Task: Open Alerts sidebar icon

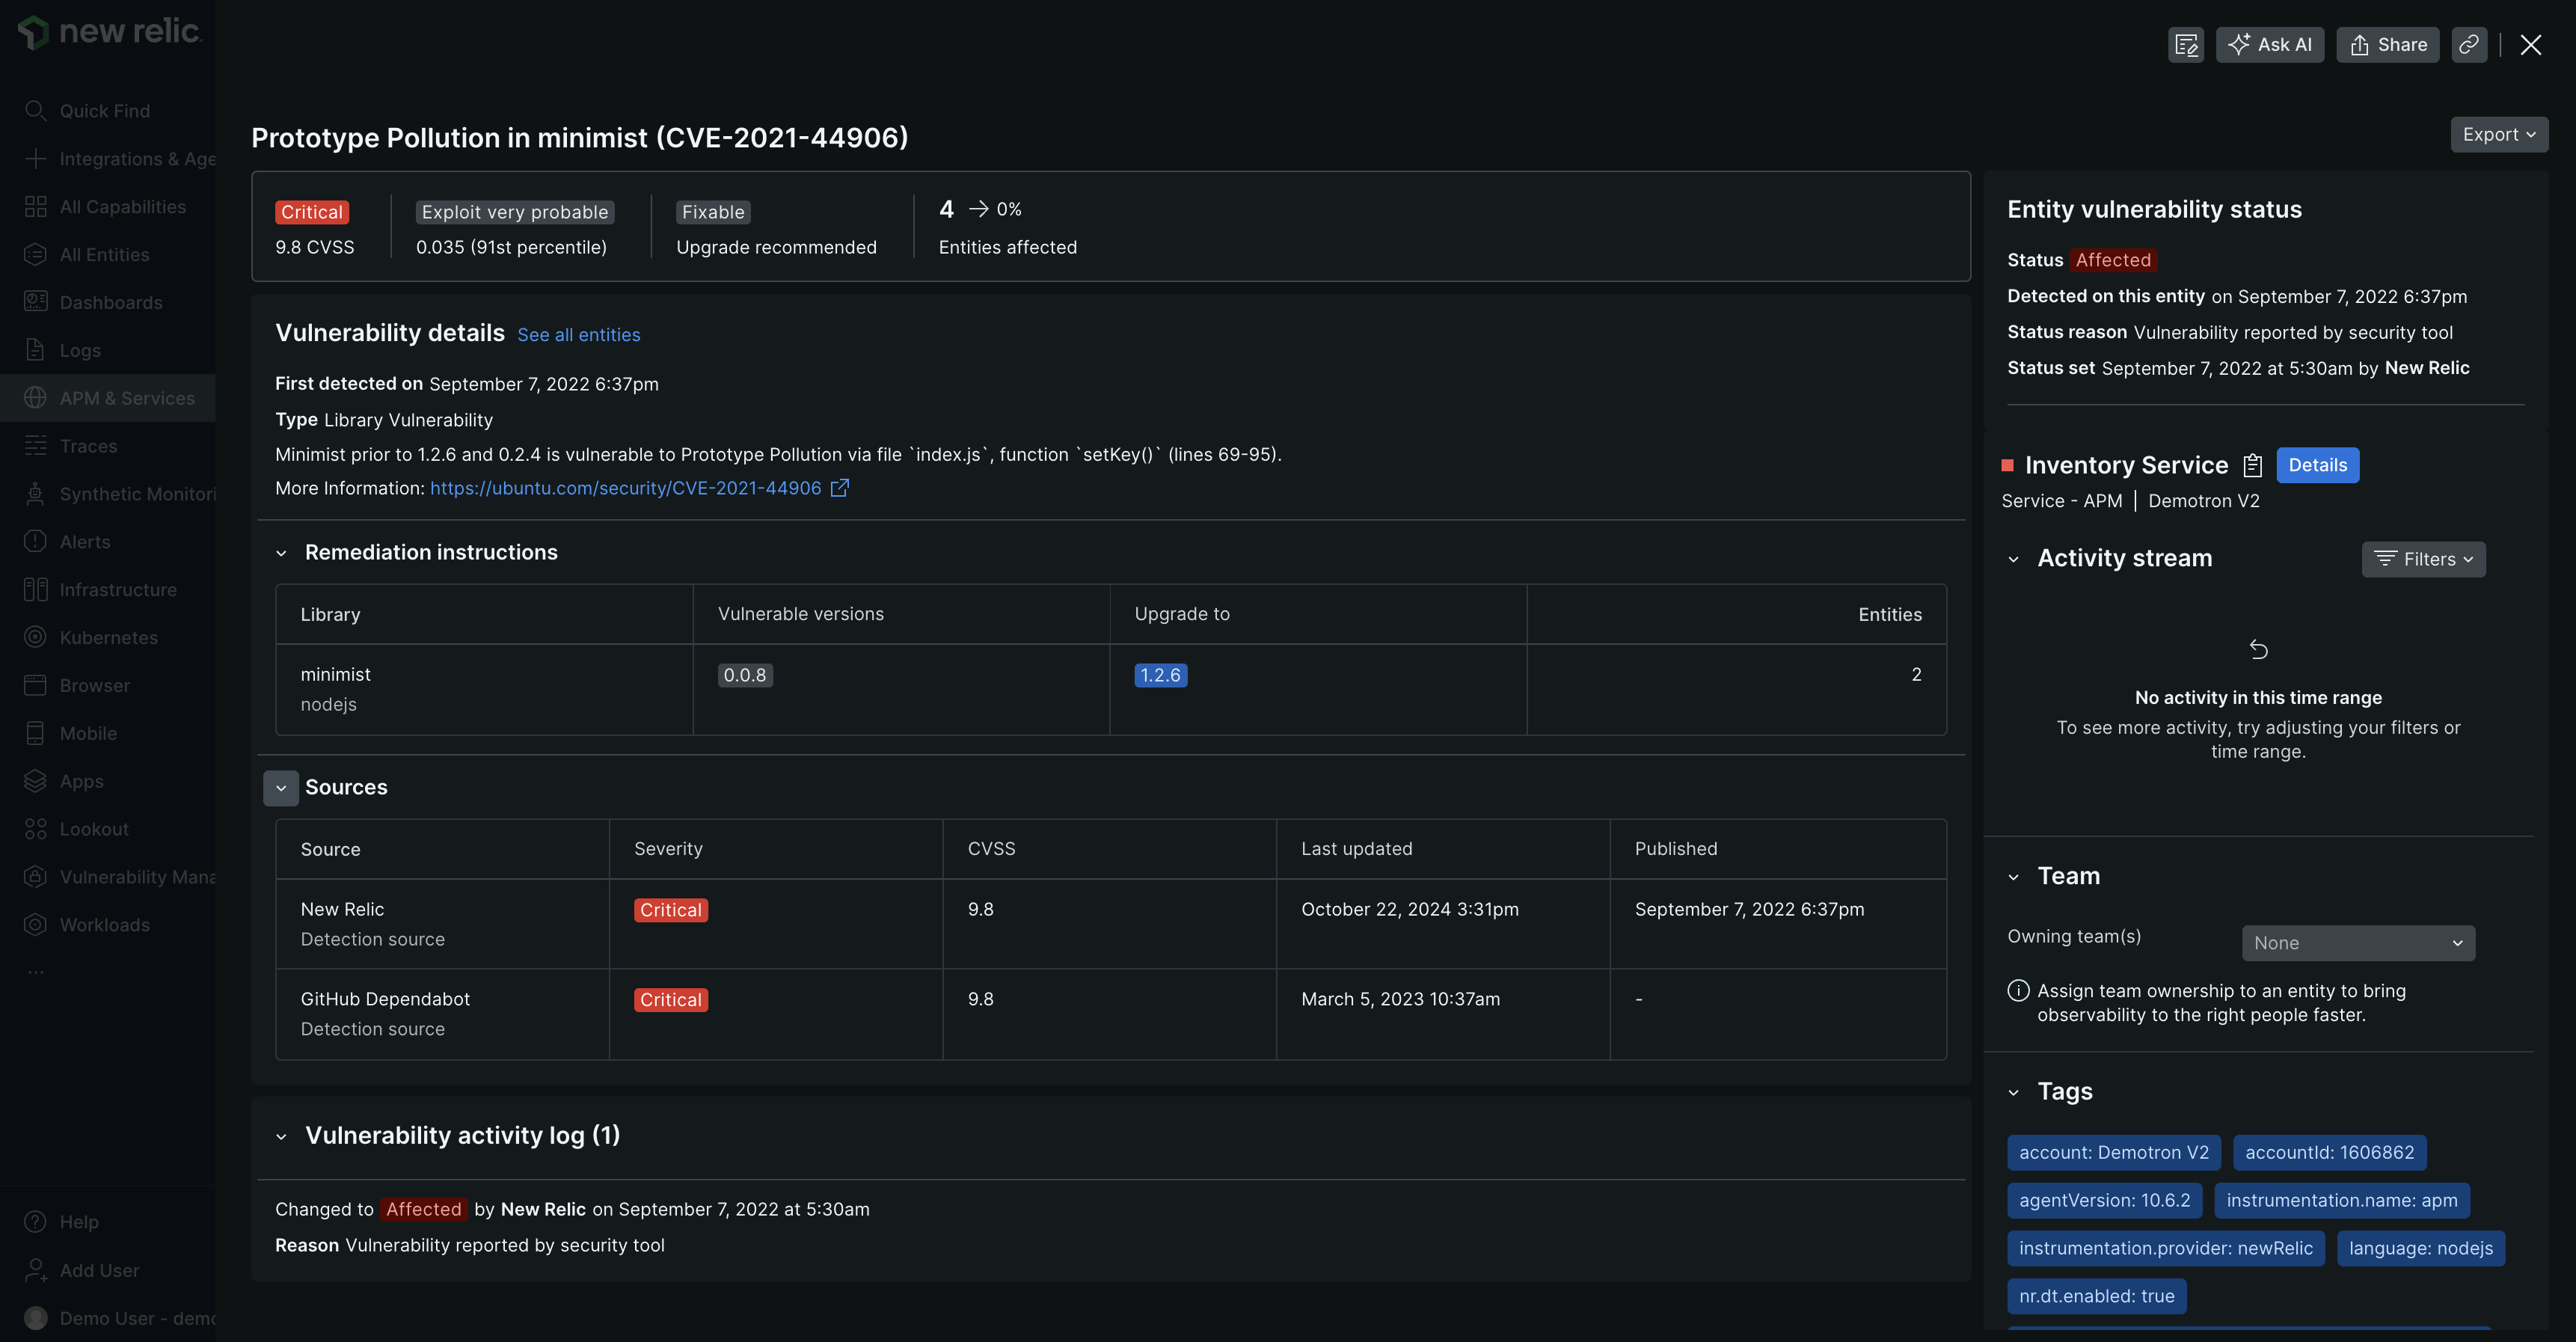Action: (x=35, y=542)
